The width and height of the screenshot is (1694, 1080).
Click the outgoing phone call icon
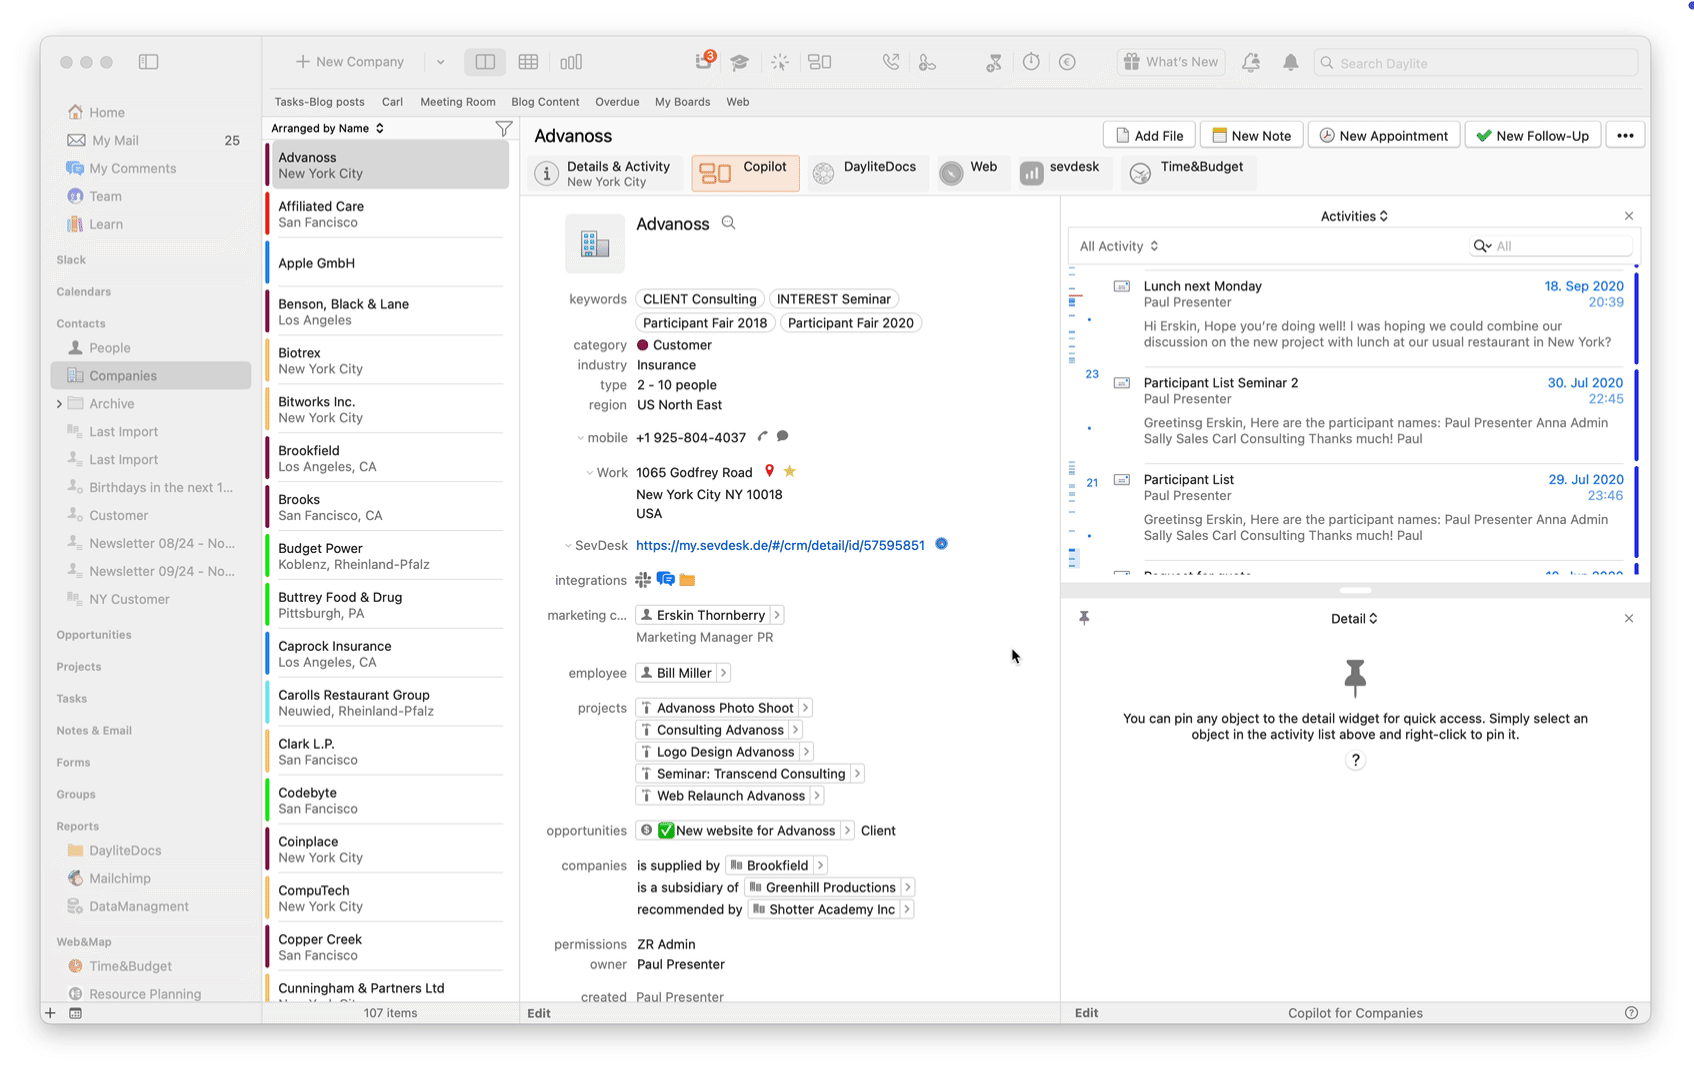click(x=891, y=62)
